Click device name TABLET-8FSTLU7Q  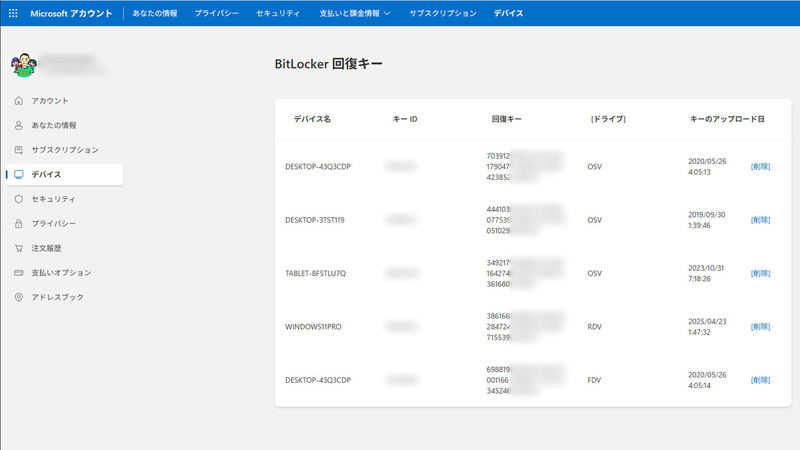click(x=315, y=273)
